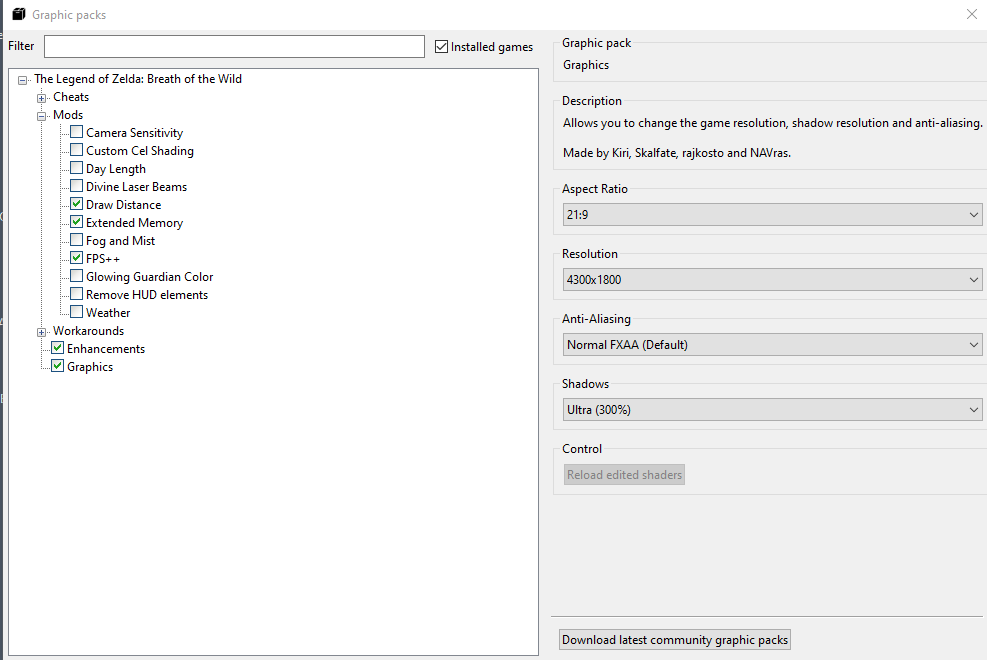Uncheck the Draw Distance checkbox
Viewport: 987px width, 660px height.
pyautogui.click(x=76, y=204)
